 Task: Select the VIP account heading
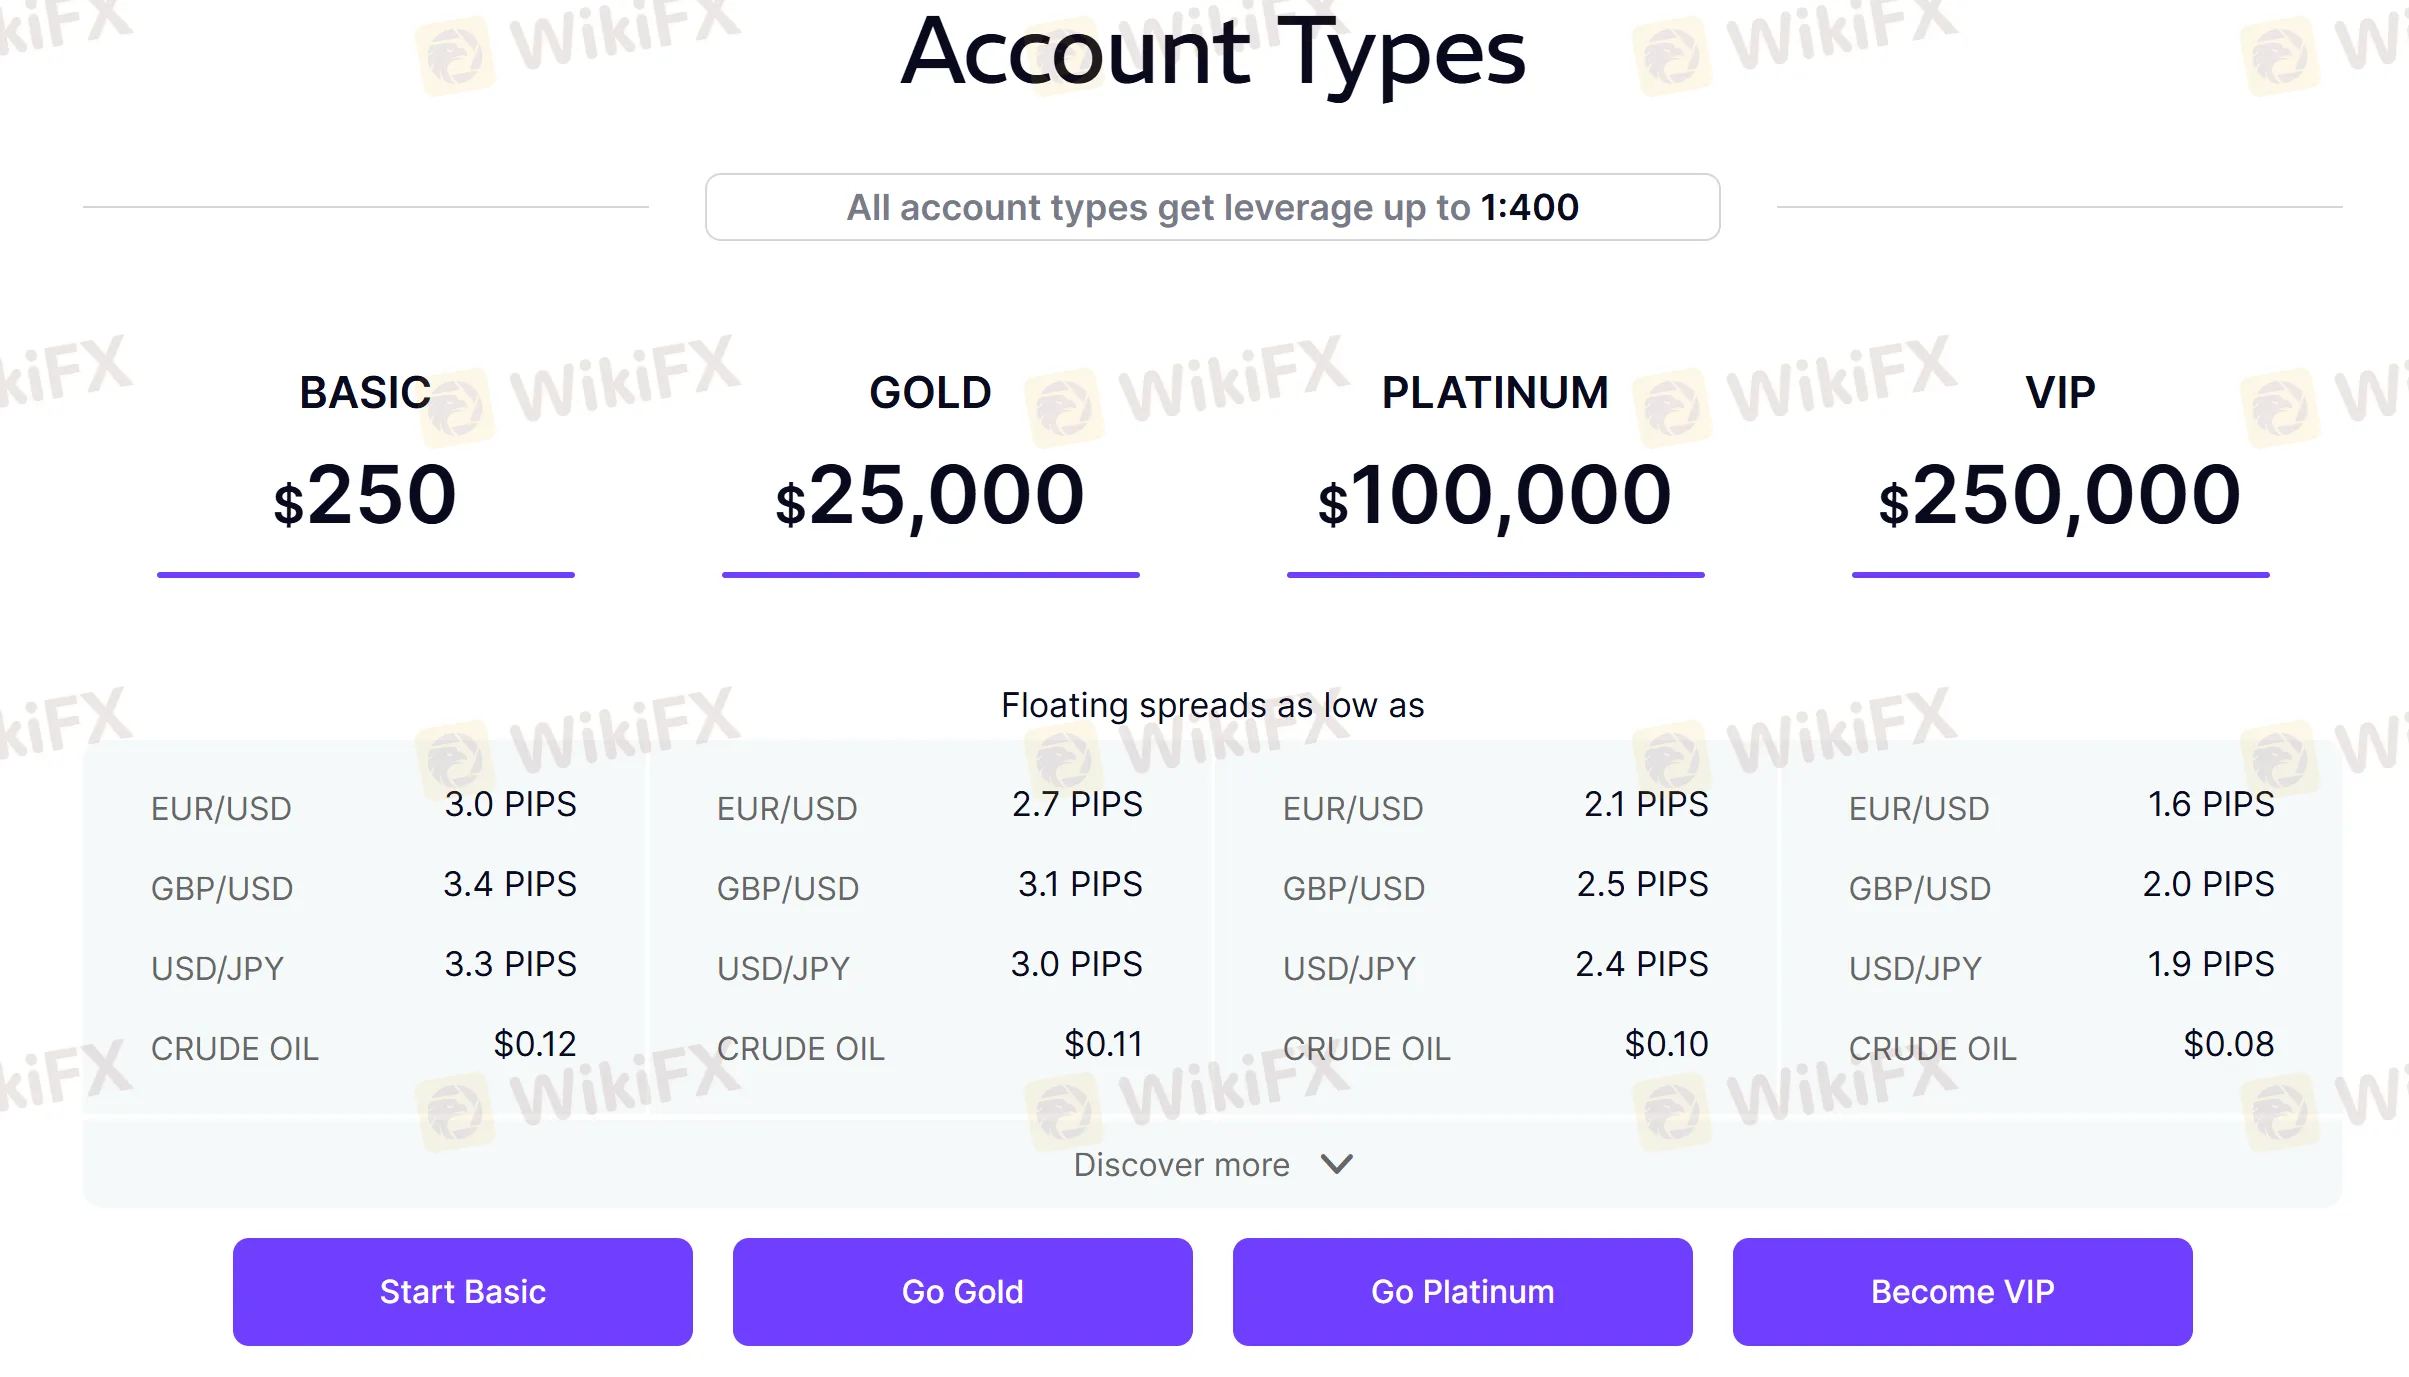click(x=2060, y=392)
